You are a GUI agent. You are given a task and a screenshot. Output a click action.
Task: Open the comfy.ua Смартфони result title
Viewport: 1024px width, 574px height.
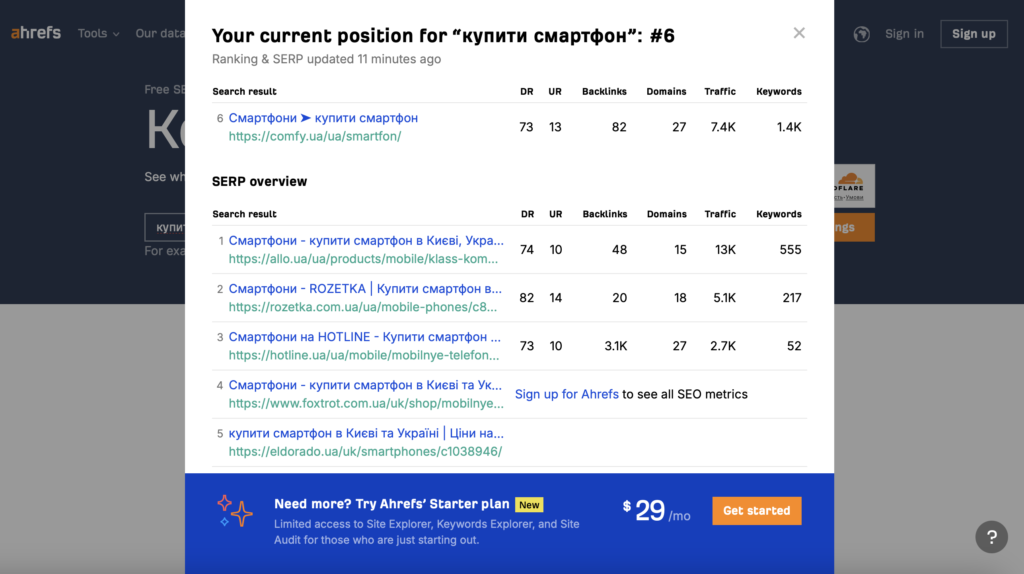click(323, 118)
